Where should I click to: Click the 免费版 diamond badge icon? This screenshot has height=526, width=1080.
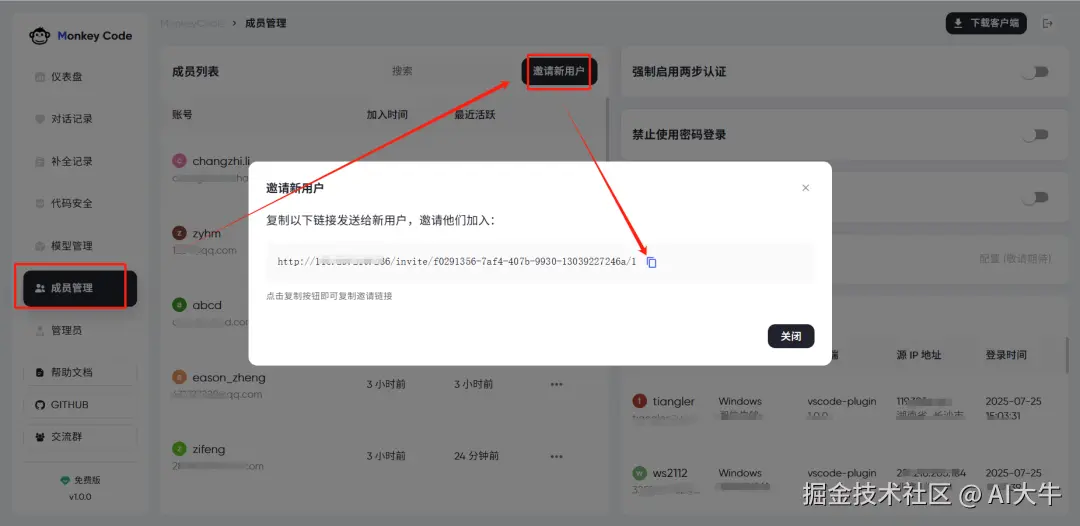pos(65,481)
